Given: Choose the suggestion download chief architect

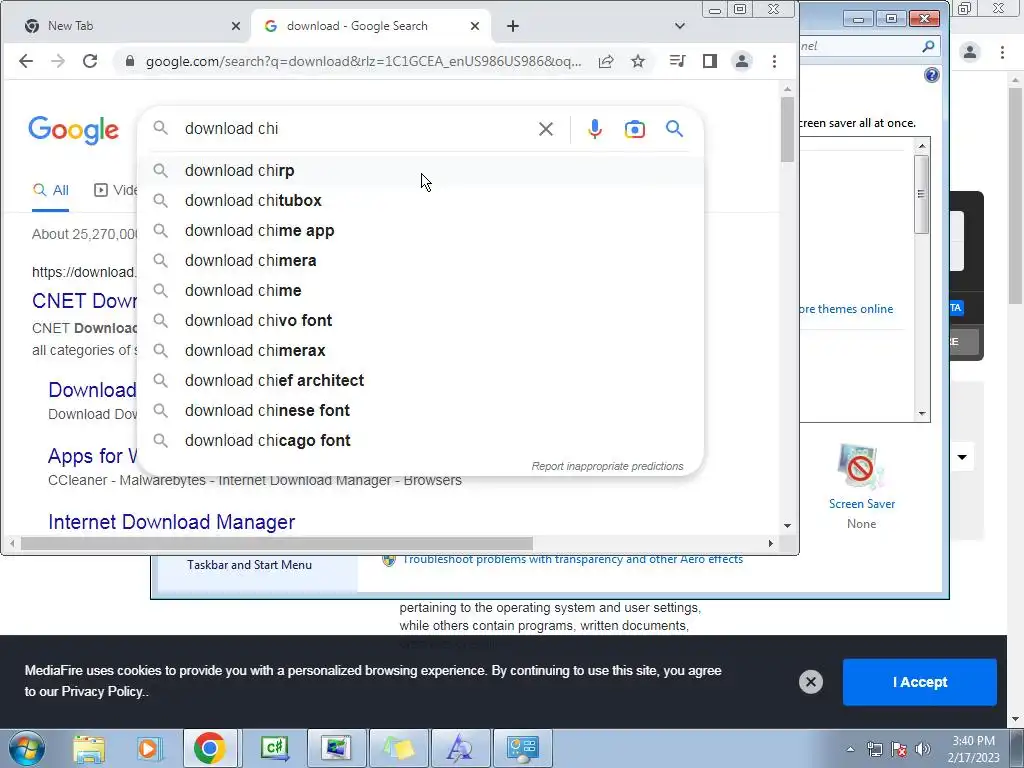Looking at the screenshot, I should tap(421, 381).
